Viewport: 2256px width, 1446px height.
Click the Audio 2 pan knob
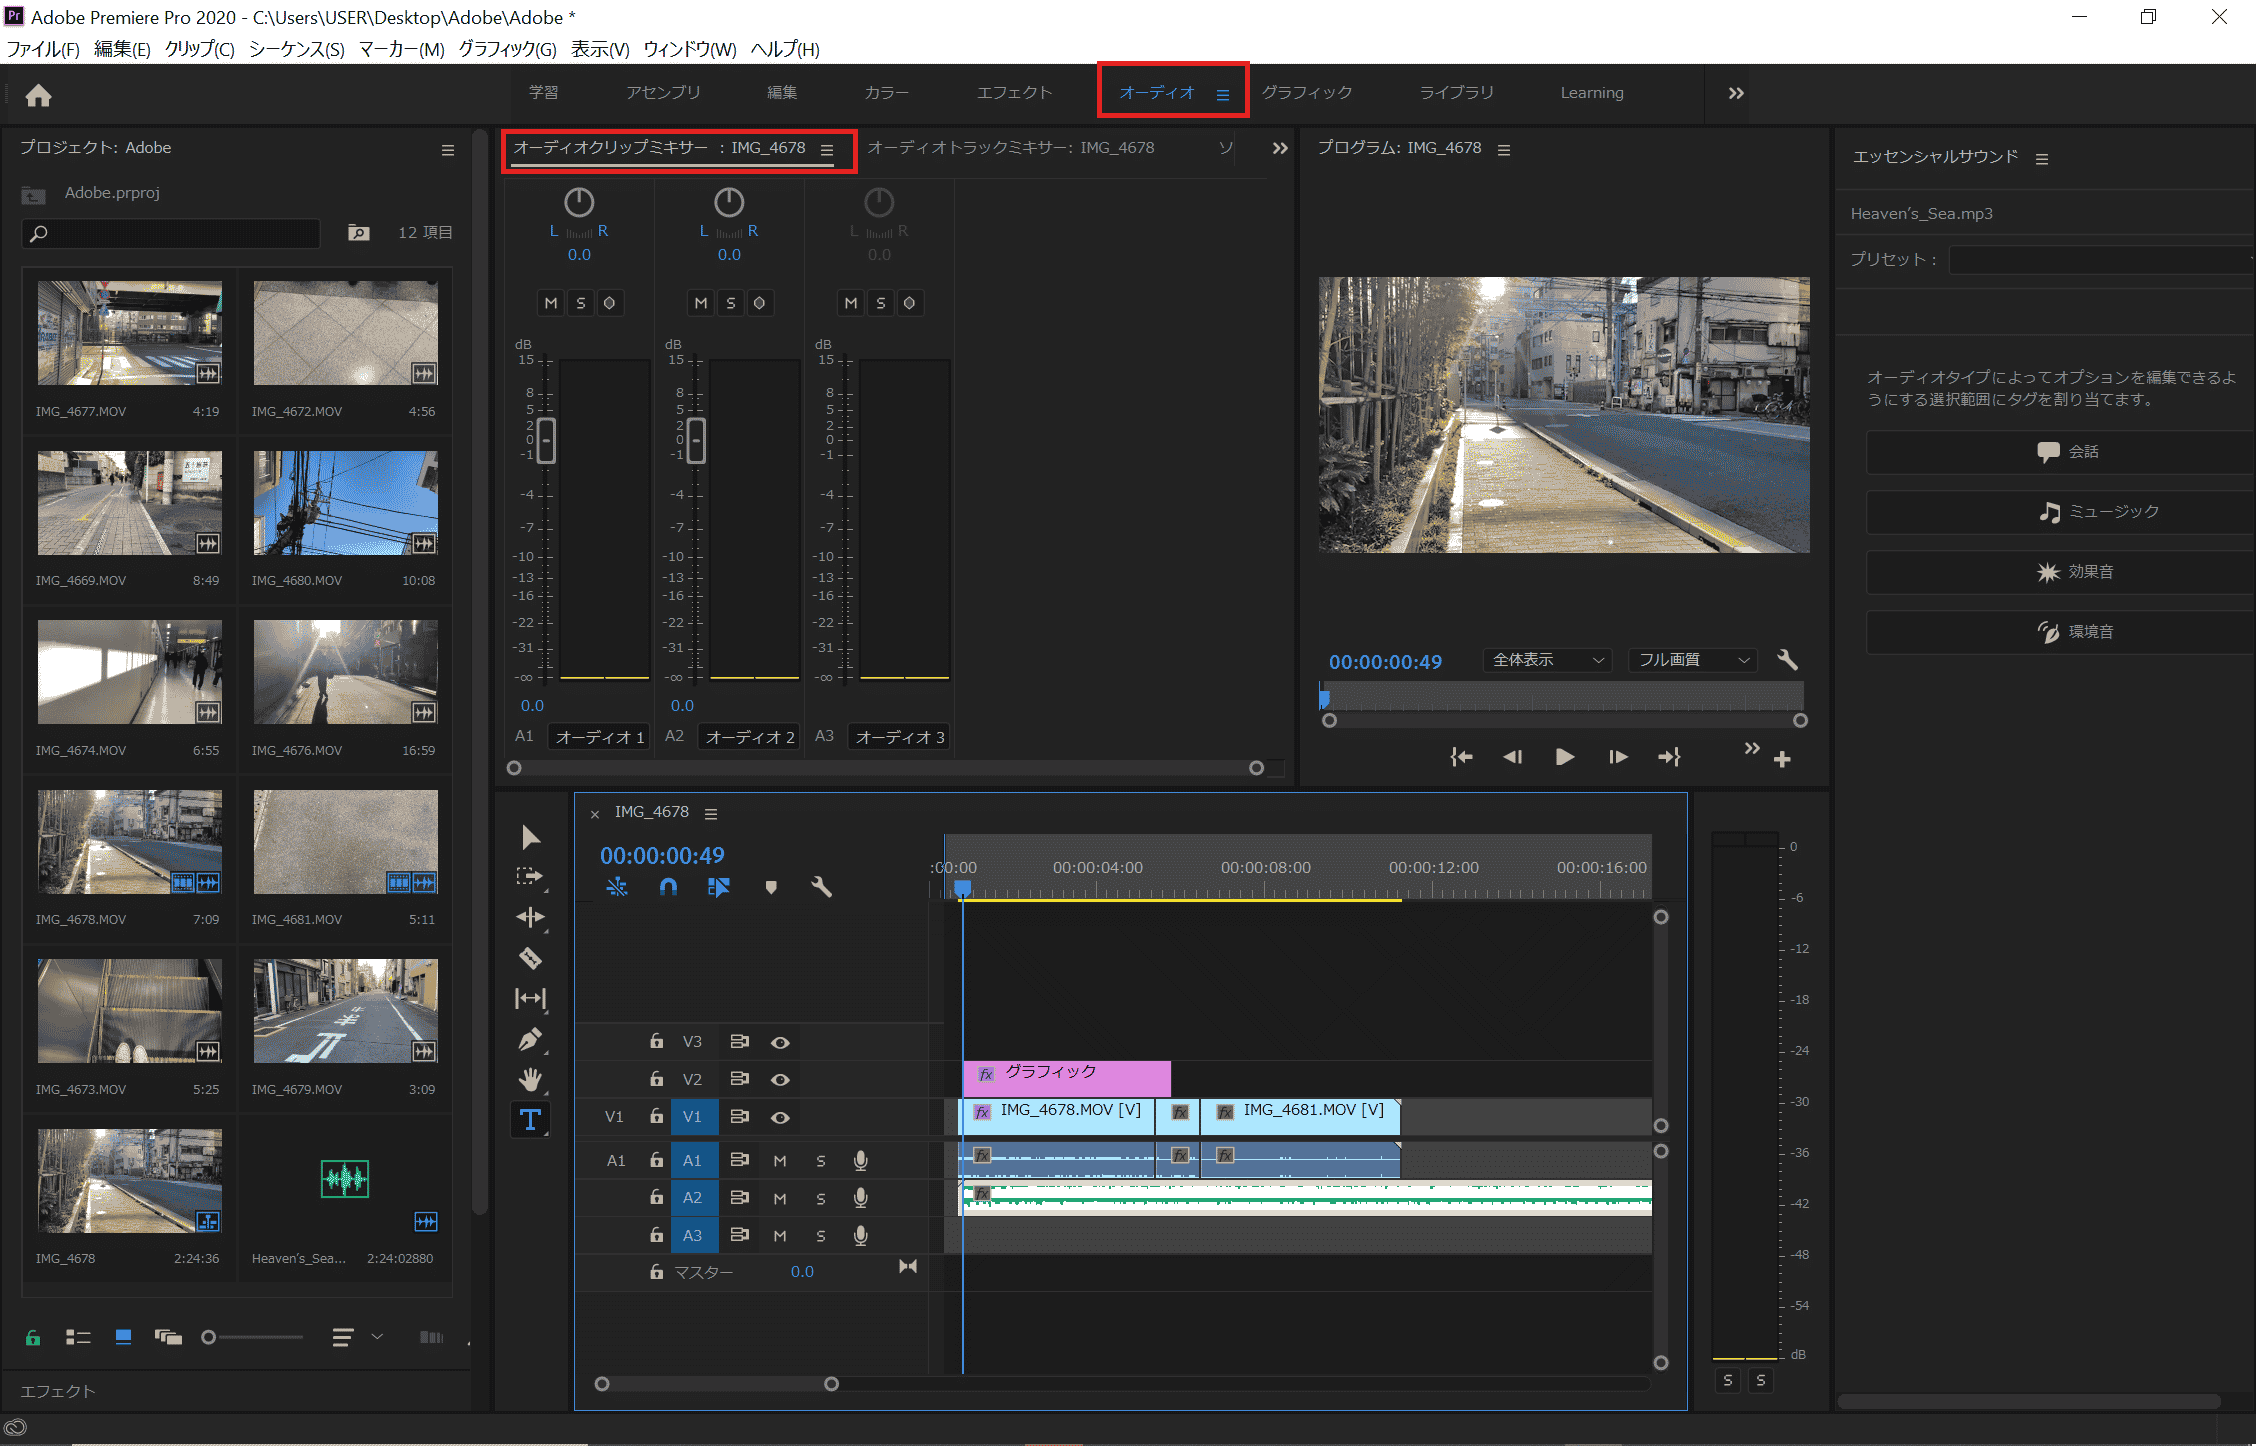coord(729,203)
